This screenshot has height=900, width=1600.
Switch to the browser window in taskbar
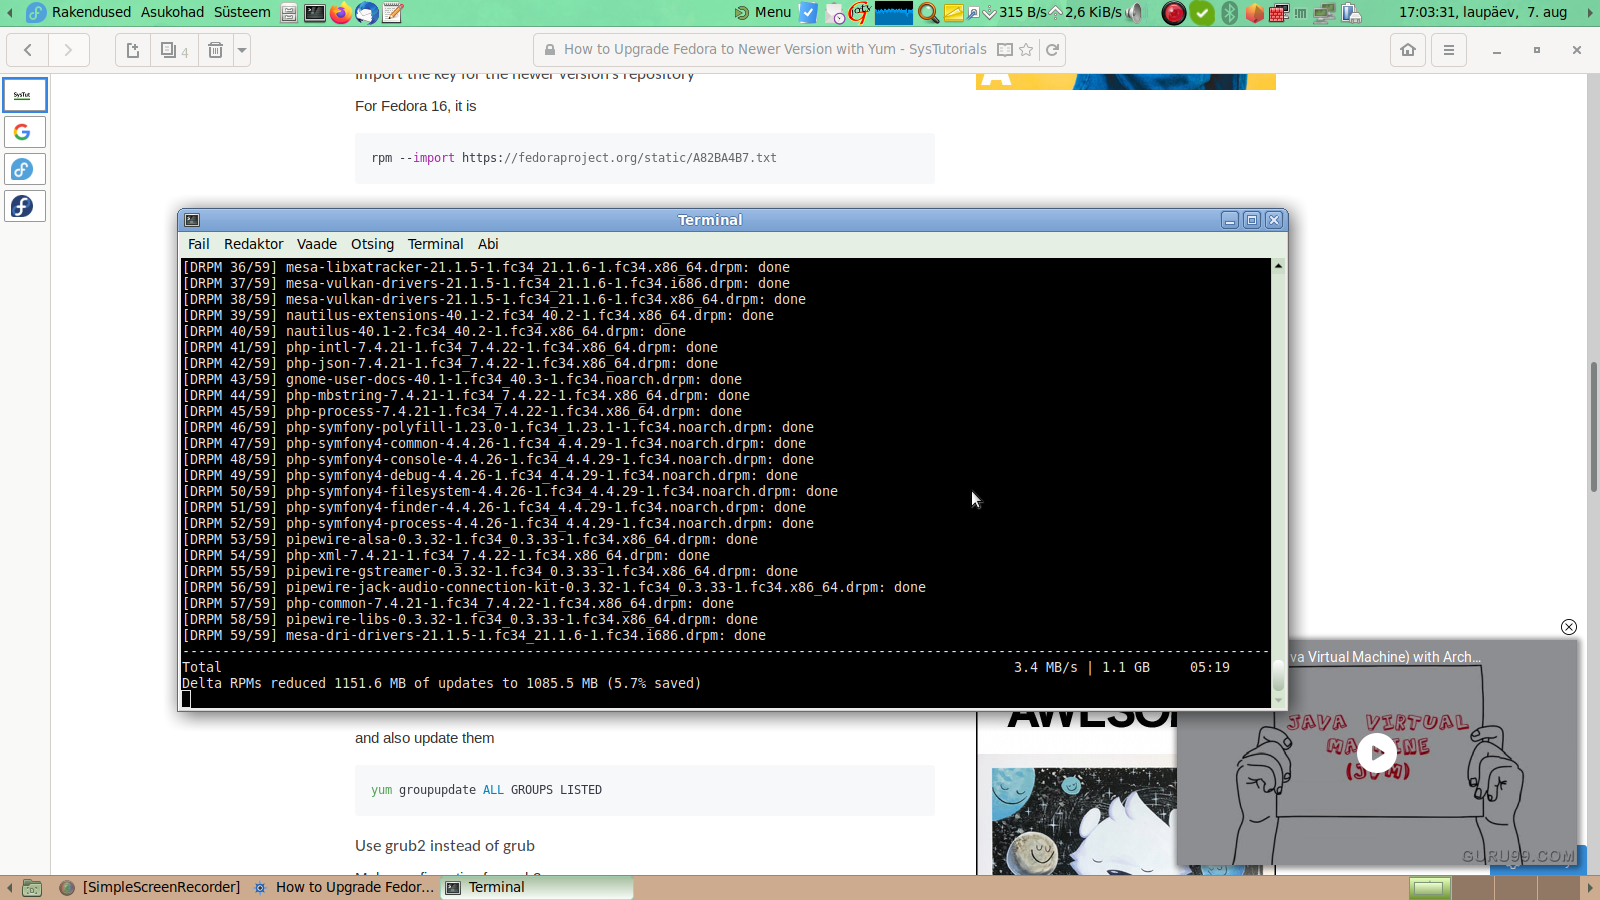345,887
